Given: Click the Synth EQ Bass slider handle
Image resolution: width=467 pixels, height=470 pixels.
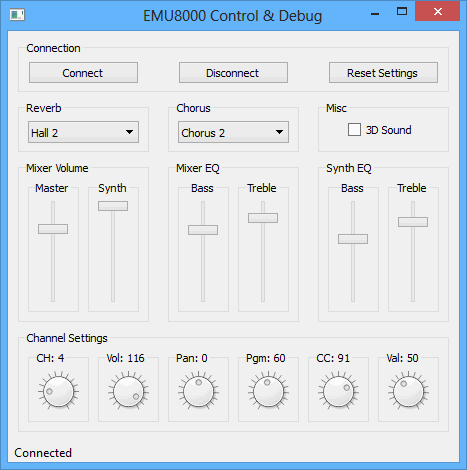Looking at the screenshot, I should coord(353,239).
